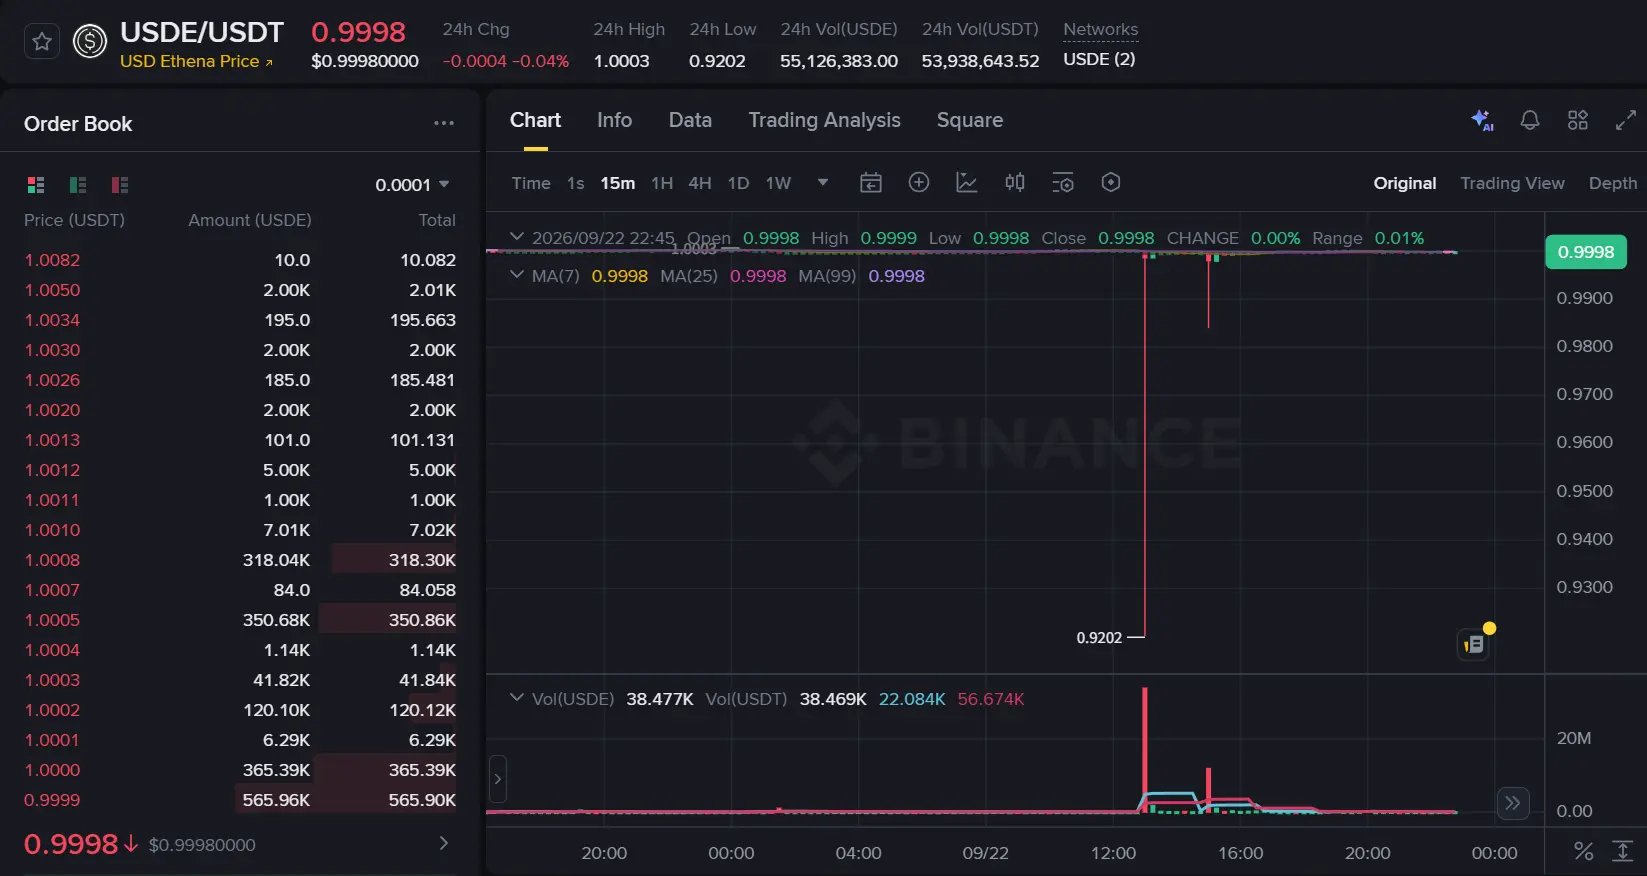Expand the chart side panel arrow
This screenshot has width=1647, height=876.
(497, 779)
